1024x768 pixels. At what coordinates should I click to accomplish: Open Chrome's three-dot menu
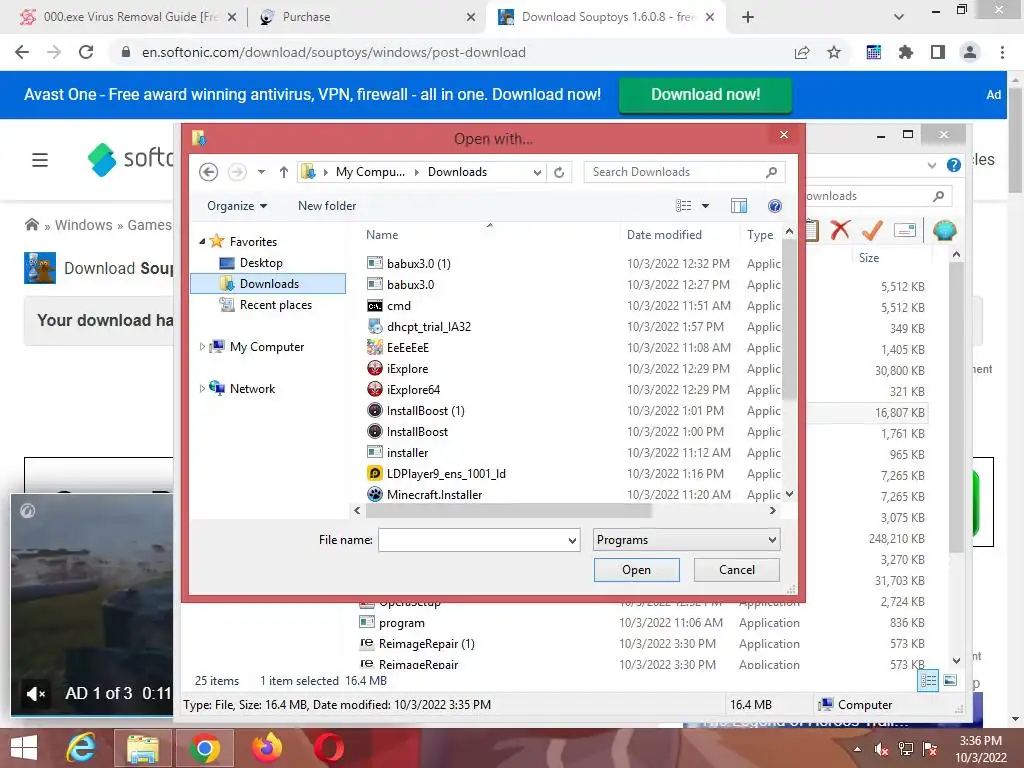coord(1002,52)
